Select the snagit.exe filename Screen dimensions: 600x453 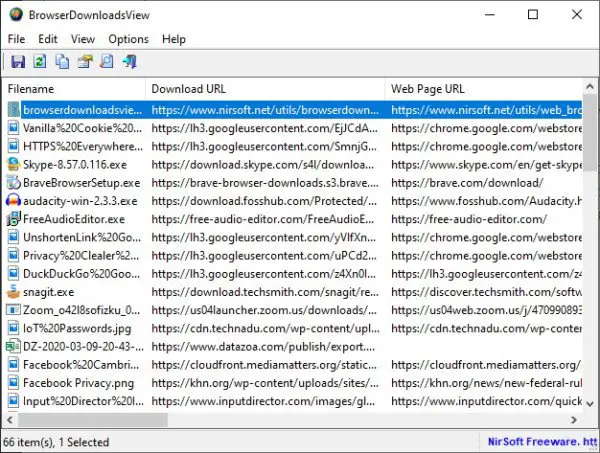(x=49, y=292)
